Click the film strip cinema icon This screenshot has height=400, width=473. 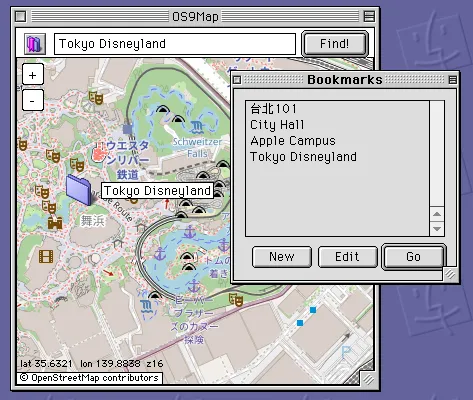(x=46, y=256)
